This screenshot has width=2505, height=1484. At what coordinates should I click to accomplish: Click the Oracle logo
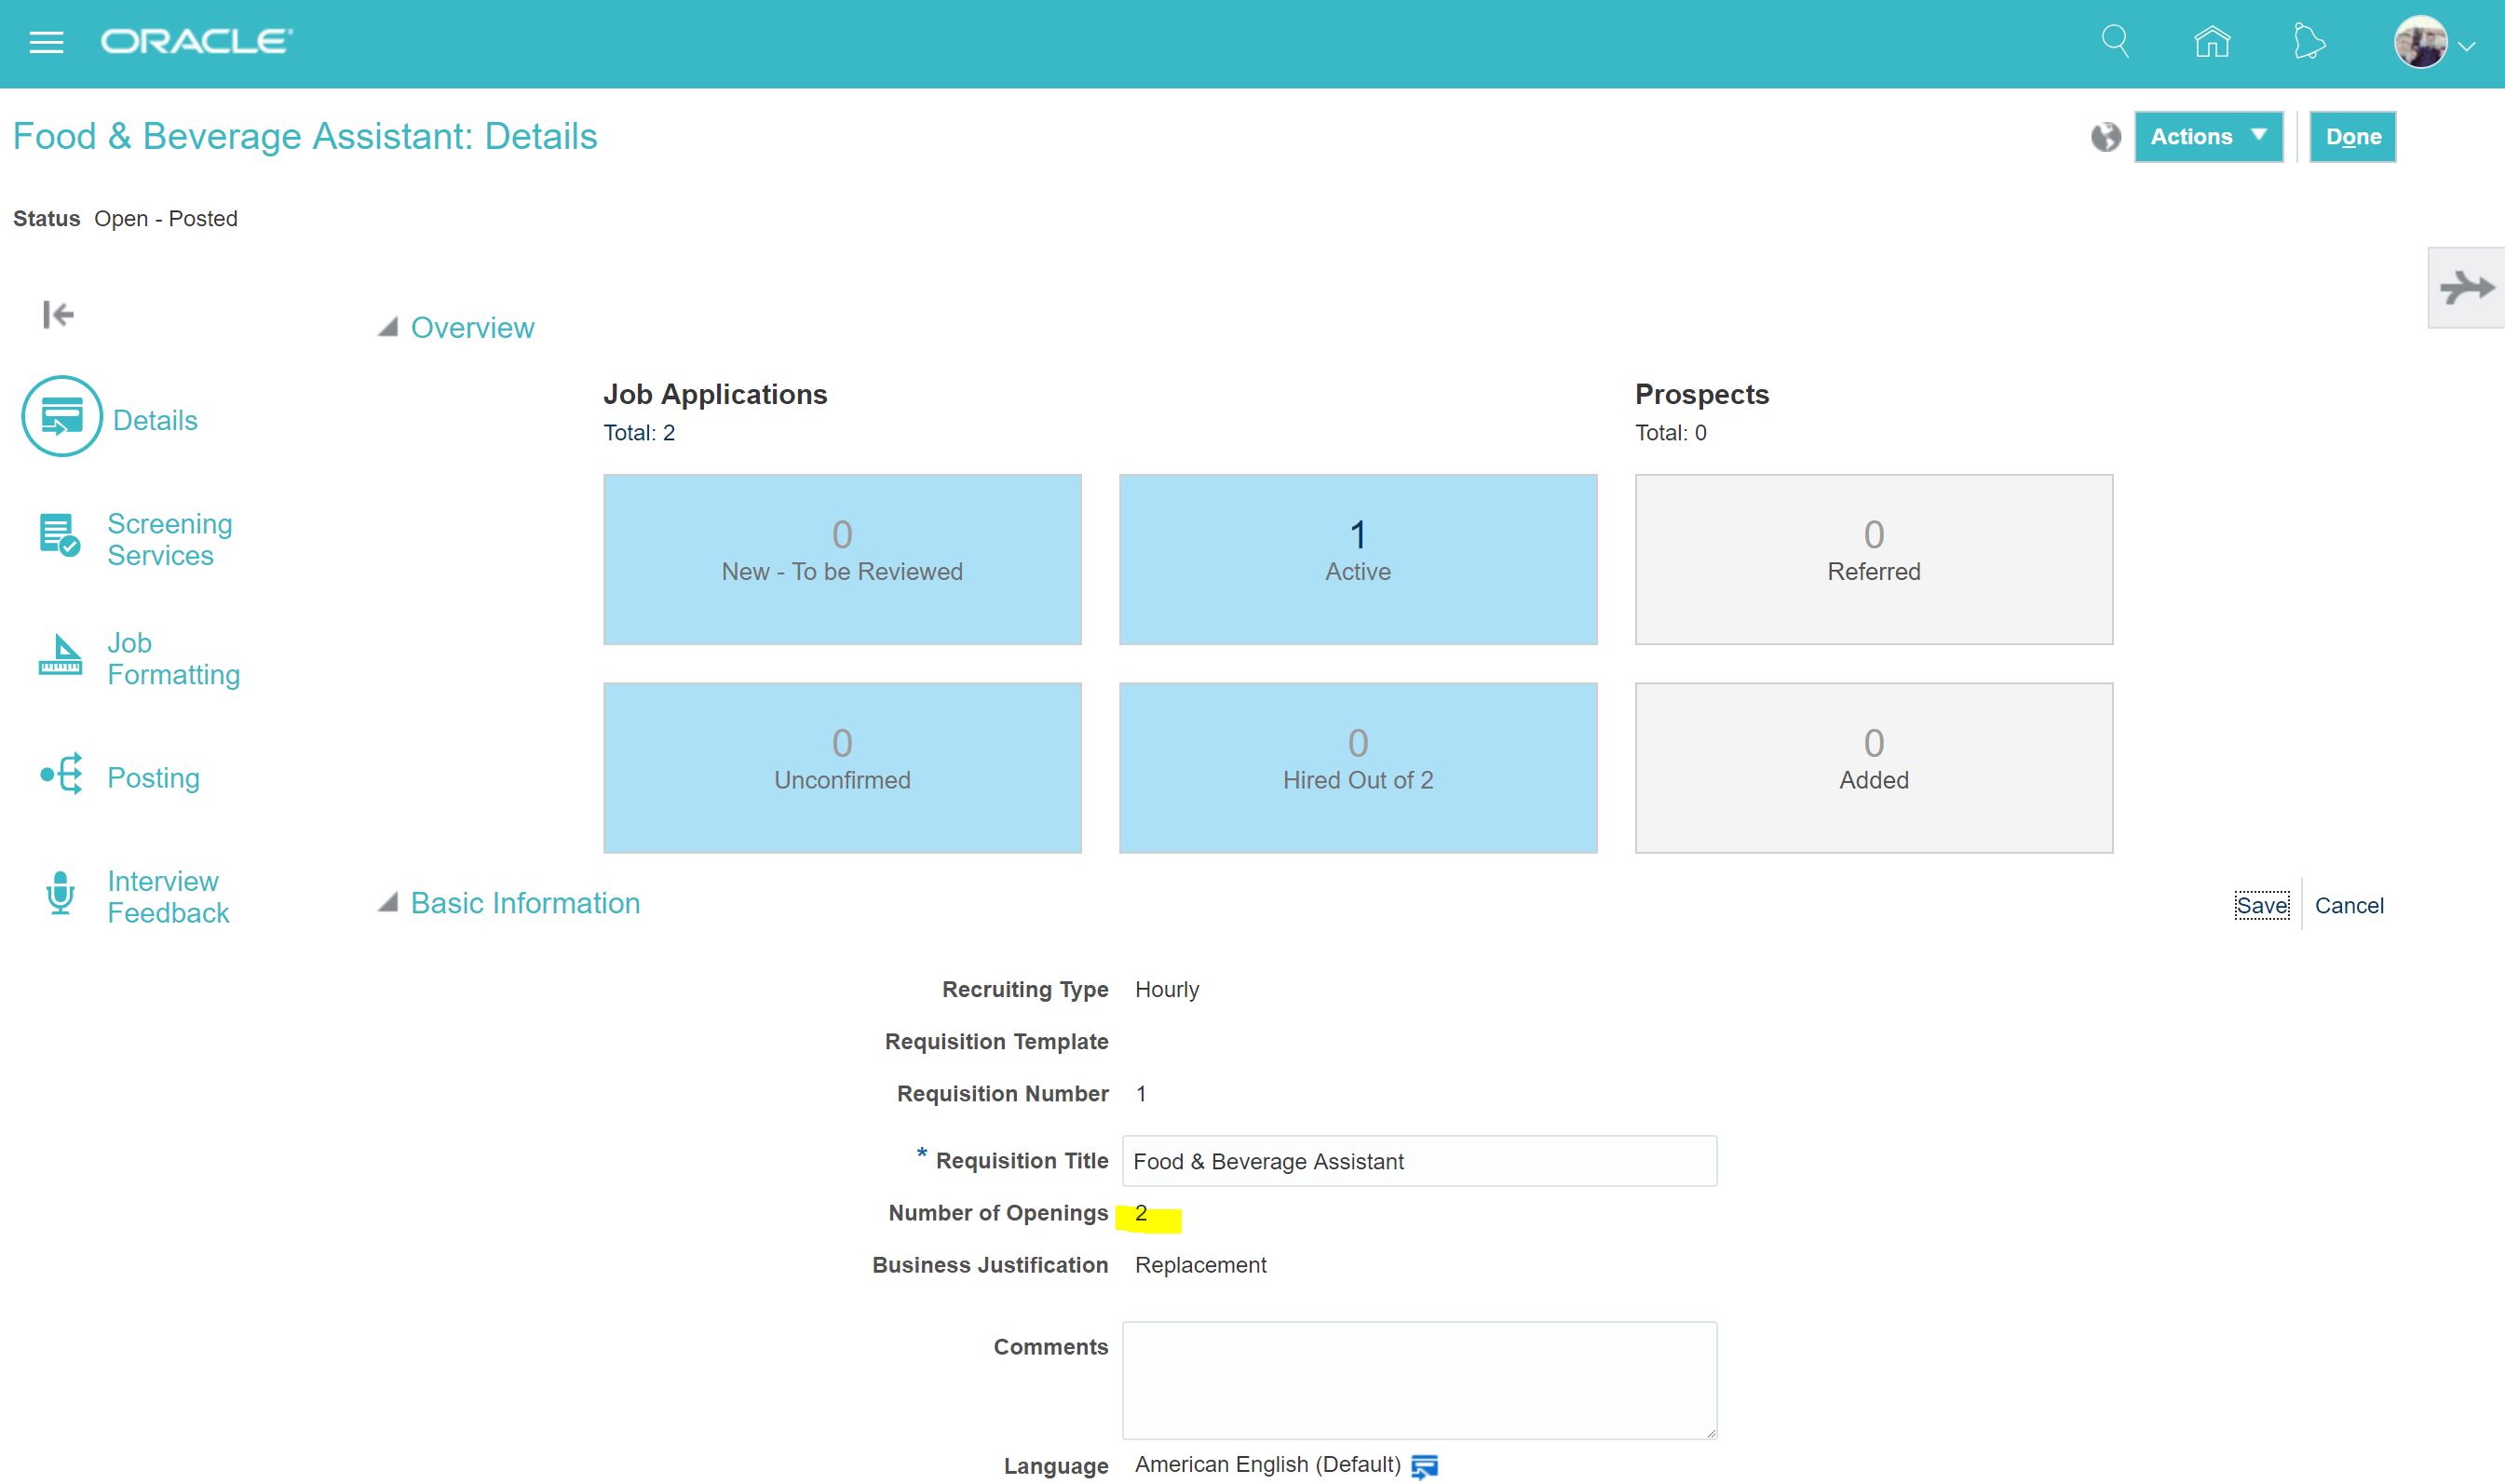[x=196, y=41]
